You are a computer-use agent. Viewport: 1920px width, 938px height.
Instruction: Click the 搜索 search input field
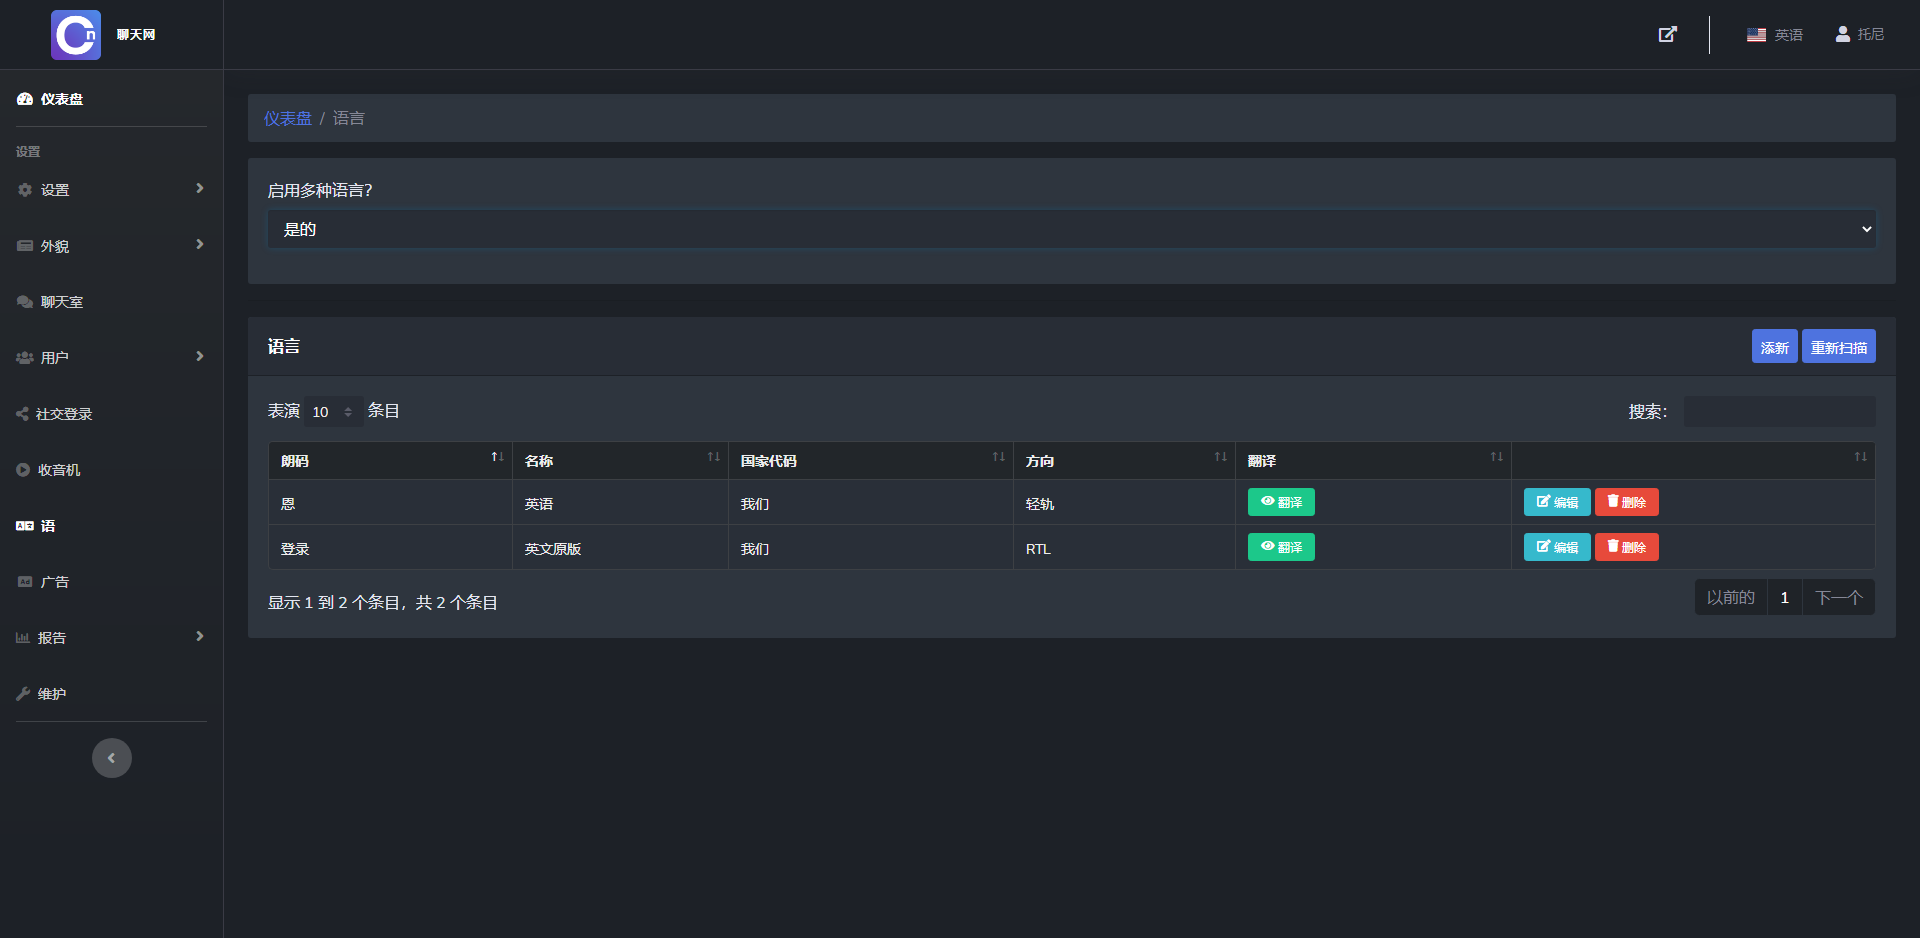pos(1779,412)
